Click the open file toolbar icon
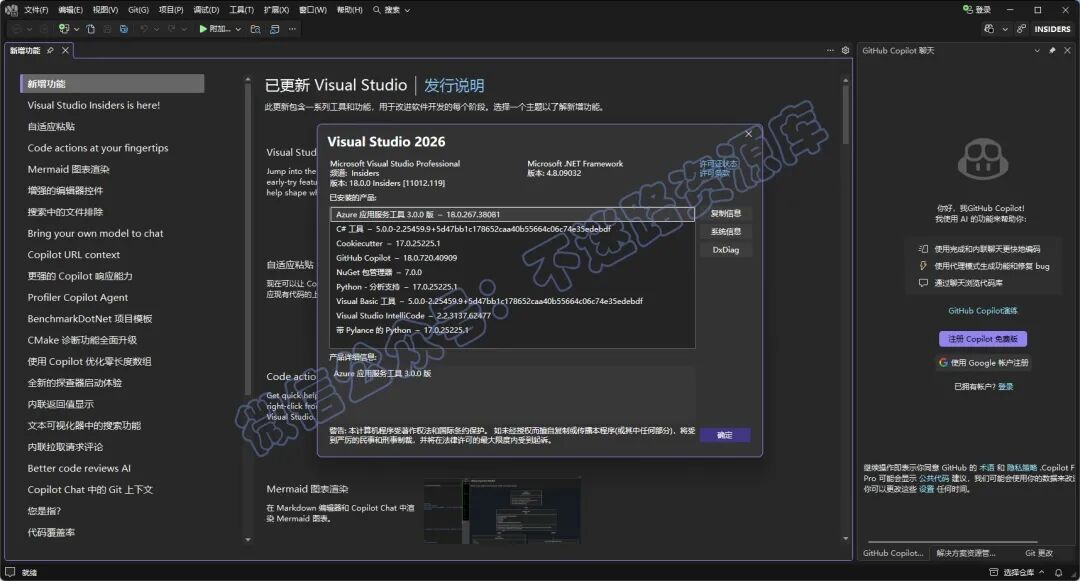Image resolution: width=1080 pixels, height=581 pixels. click(x=90, y=29)
